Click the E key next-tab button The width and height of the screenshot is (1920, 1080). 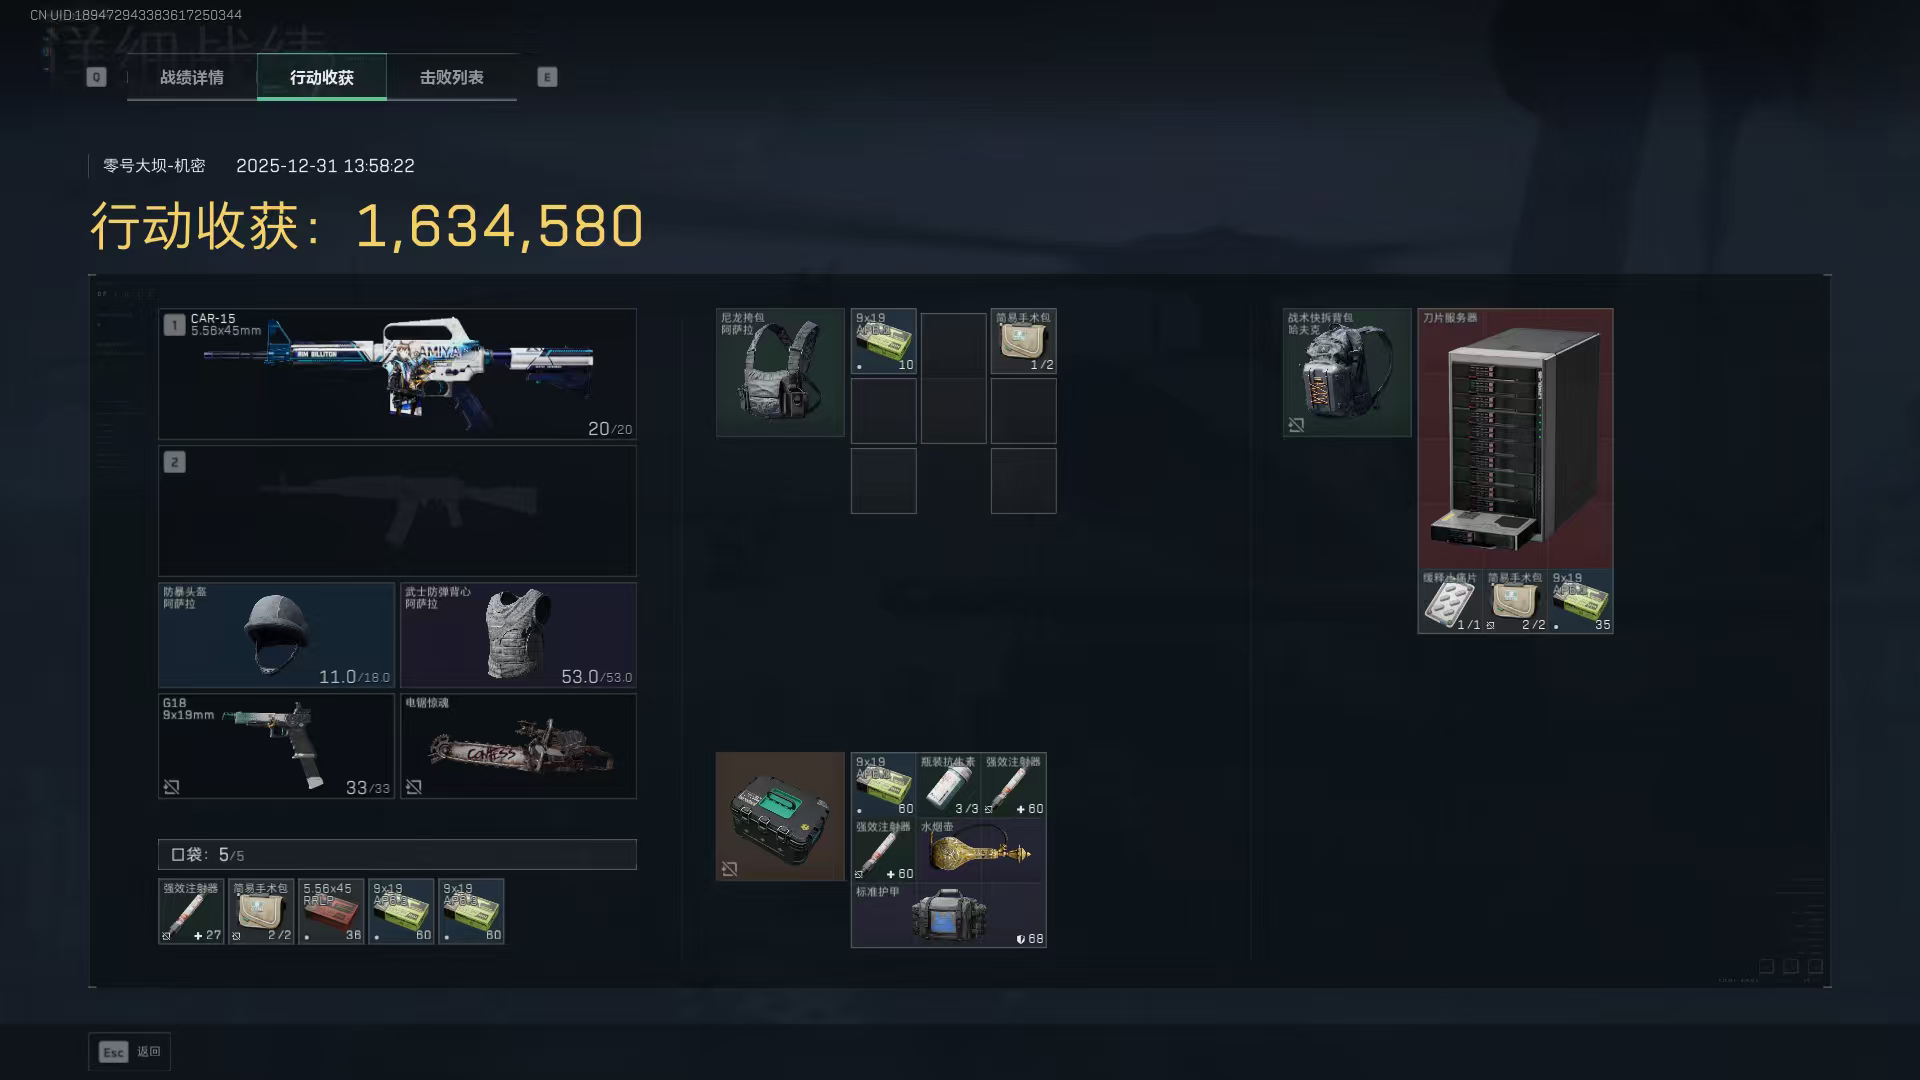(x=547, y=77)
